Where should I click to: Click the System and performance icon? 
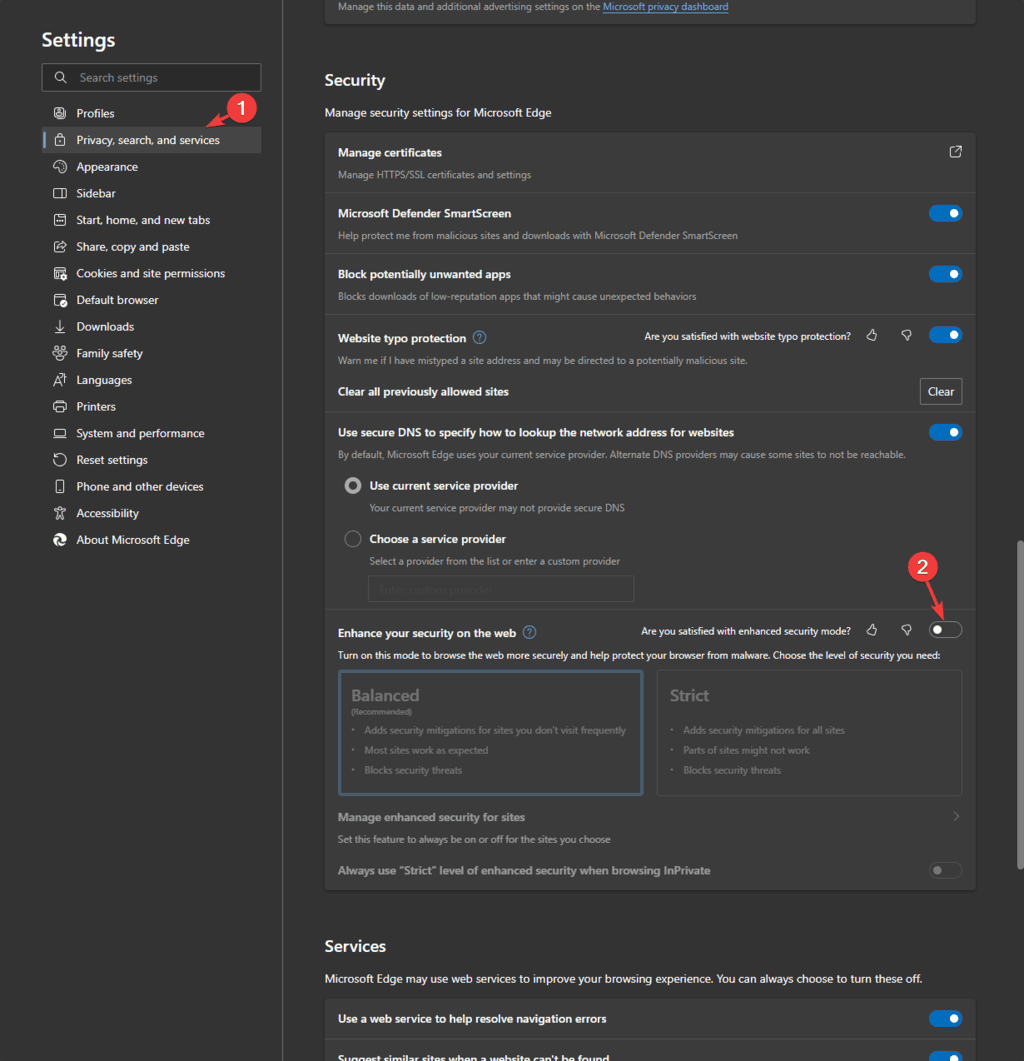point(60,433)
